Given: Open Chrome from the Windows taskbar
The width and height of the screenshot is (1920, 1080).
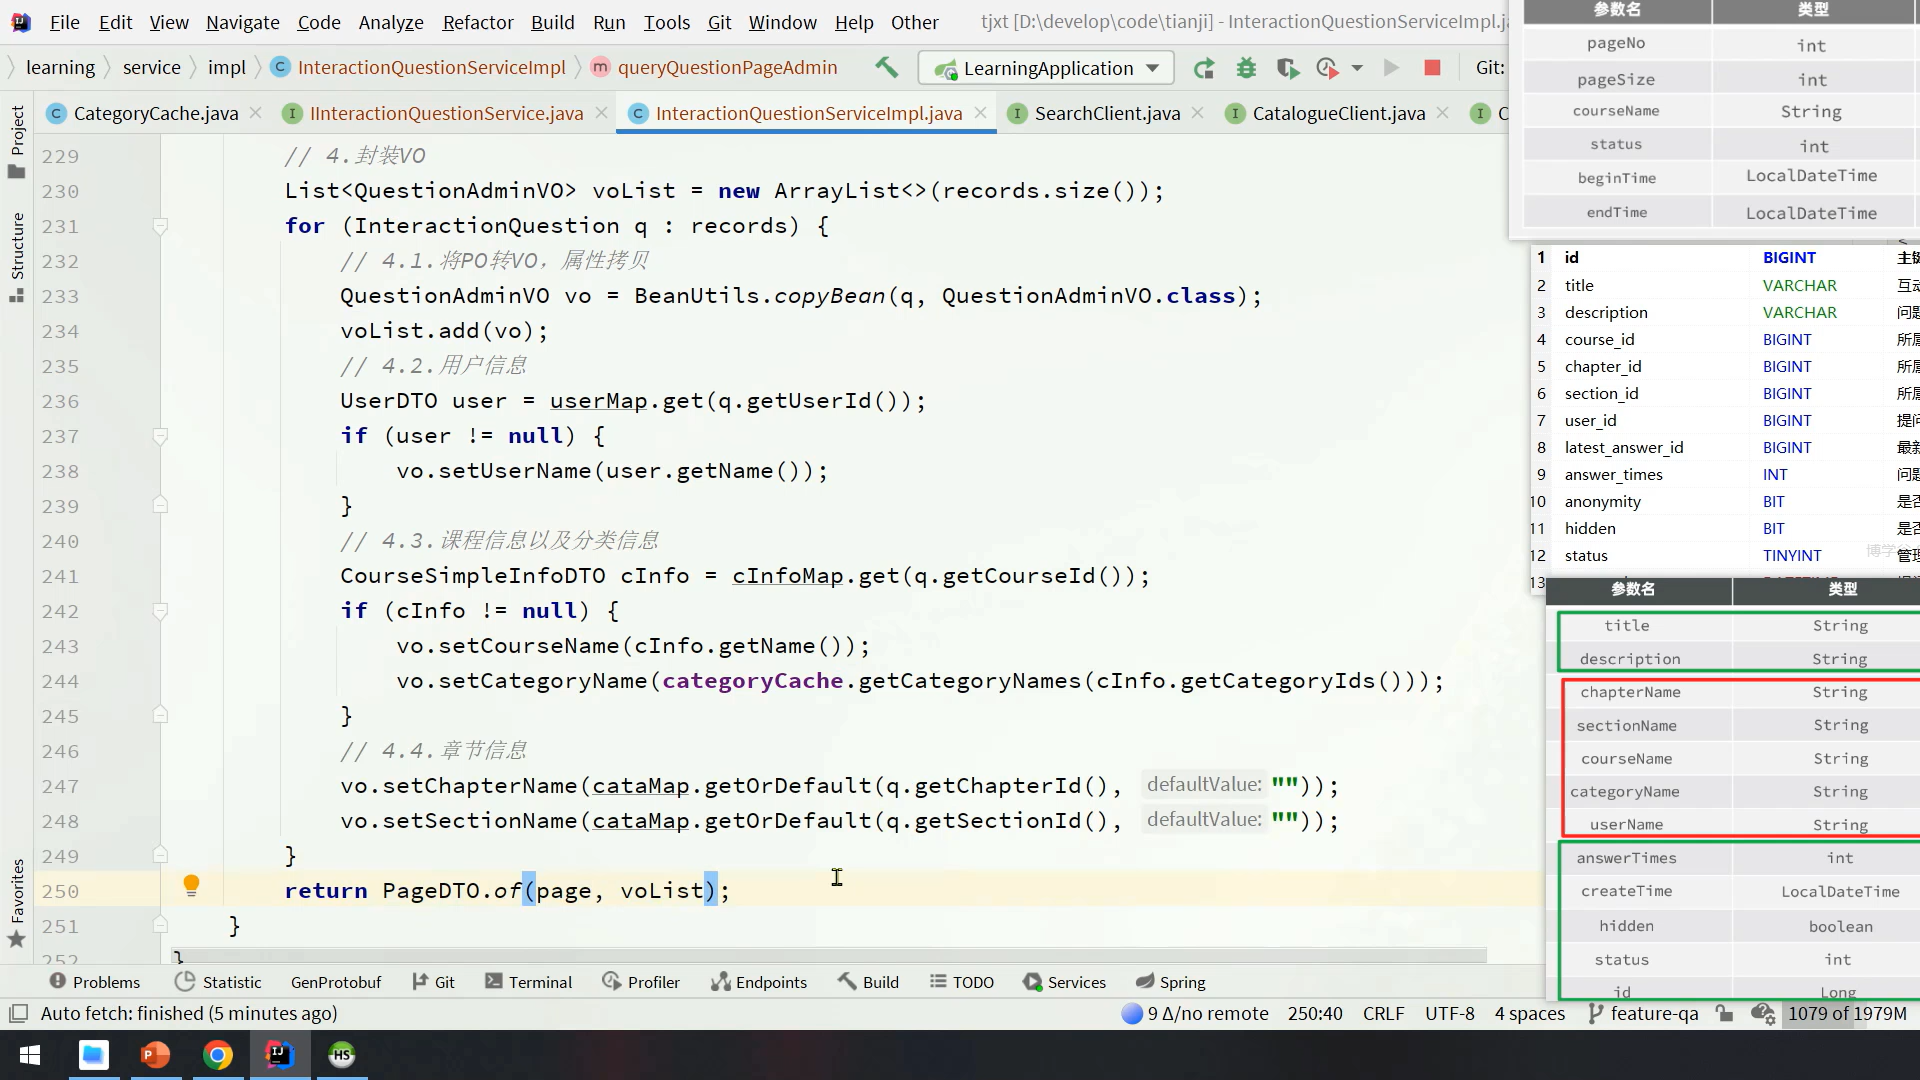Looking at the screenshot, I should [x=218, y=1055].
